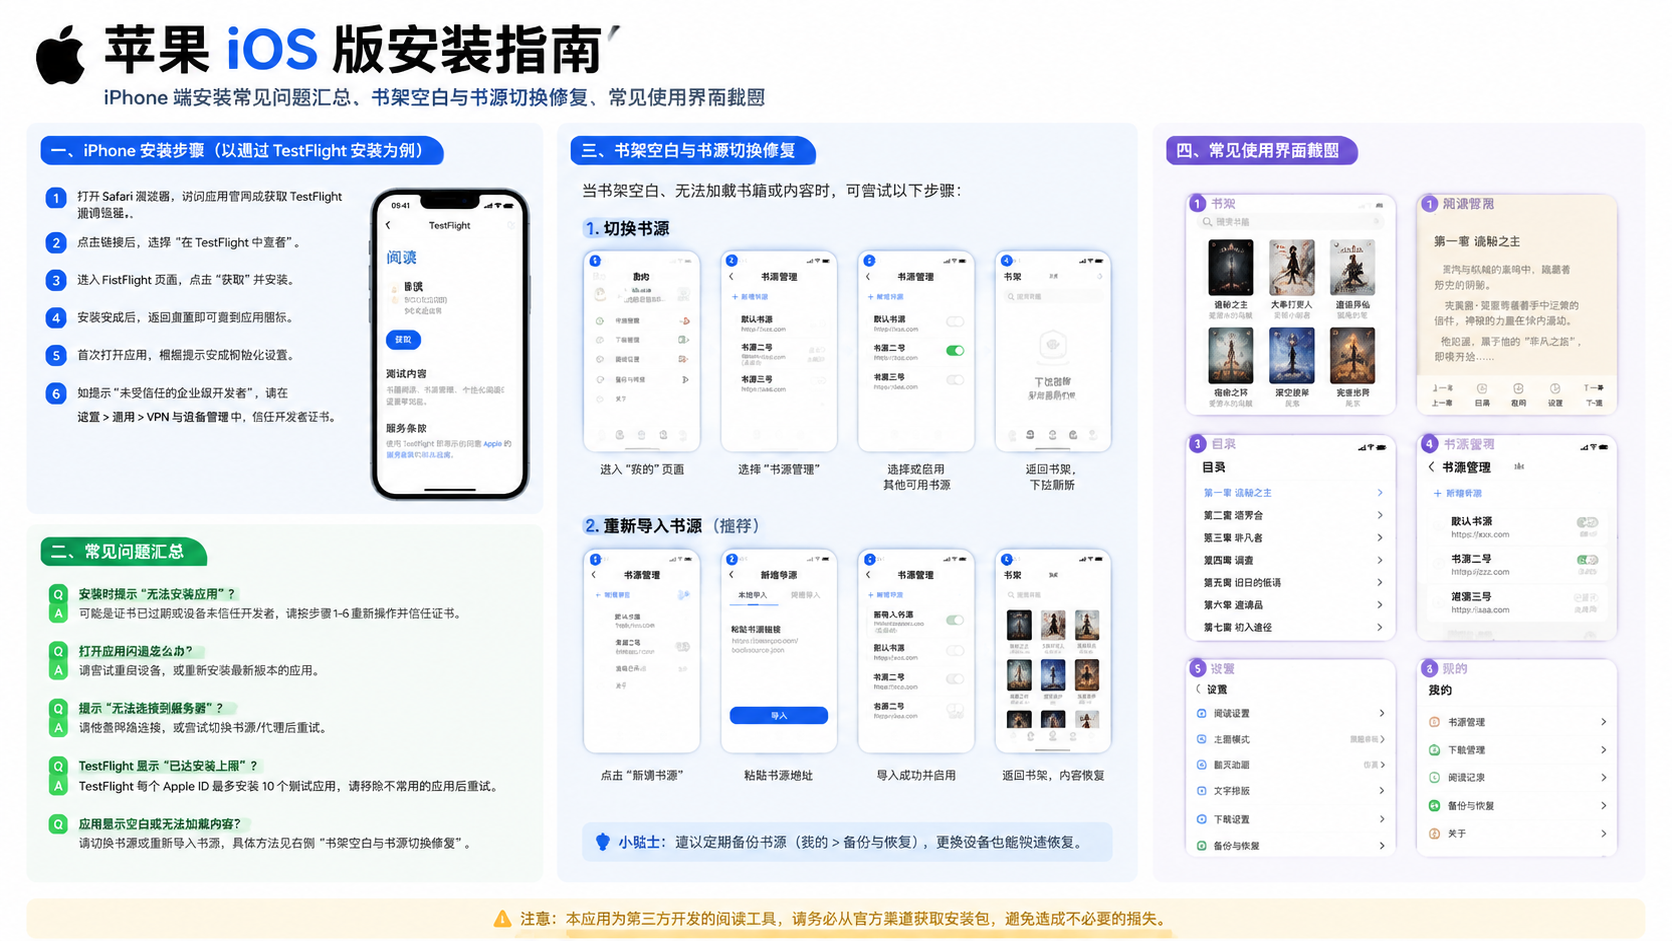This screenshot has width=1672, height=941.
Task: Click the 备份与恢复 icon in the 我的 panel
Action: click(x=1435, y=805)
